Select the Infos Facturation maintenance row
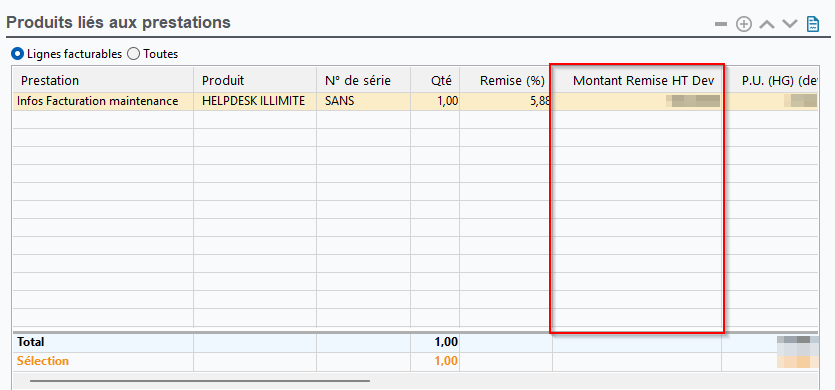Viewport: 835px width, 390px height. tap(415, 101)
